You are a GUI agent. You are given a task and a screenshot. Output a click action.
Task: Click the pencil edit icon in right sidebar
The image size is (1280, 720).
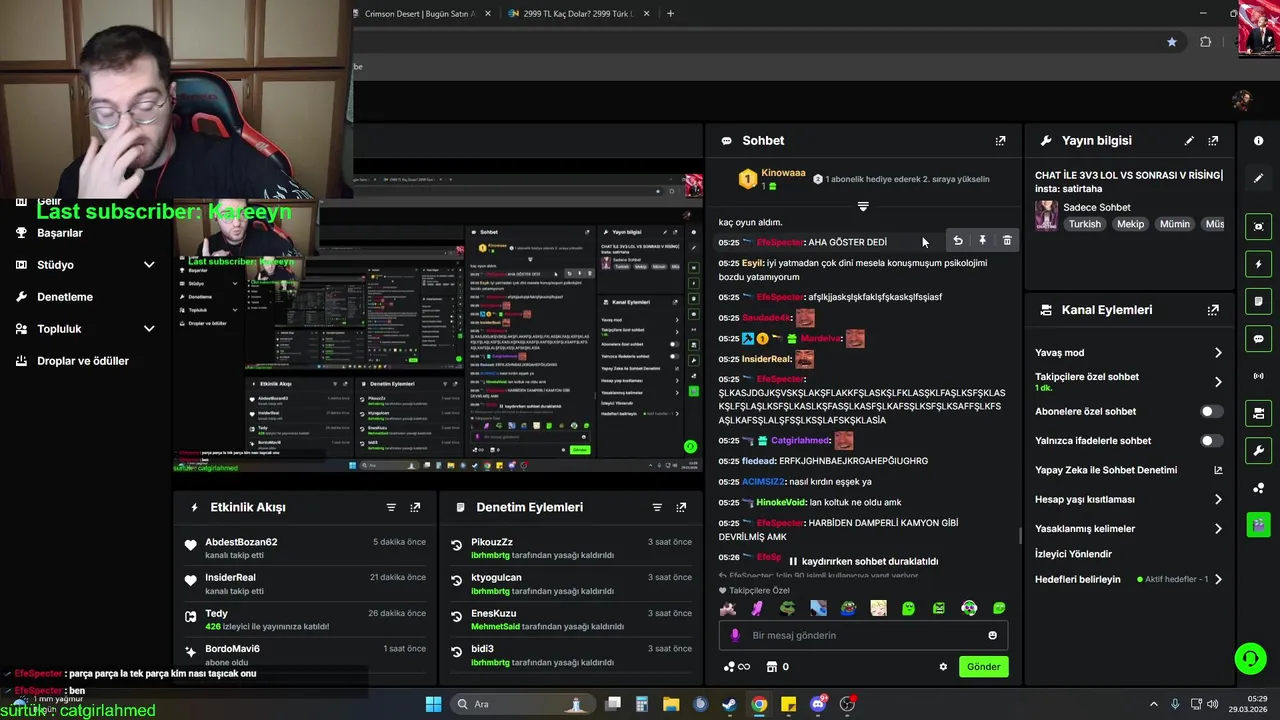tap(1258, 178)
